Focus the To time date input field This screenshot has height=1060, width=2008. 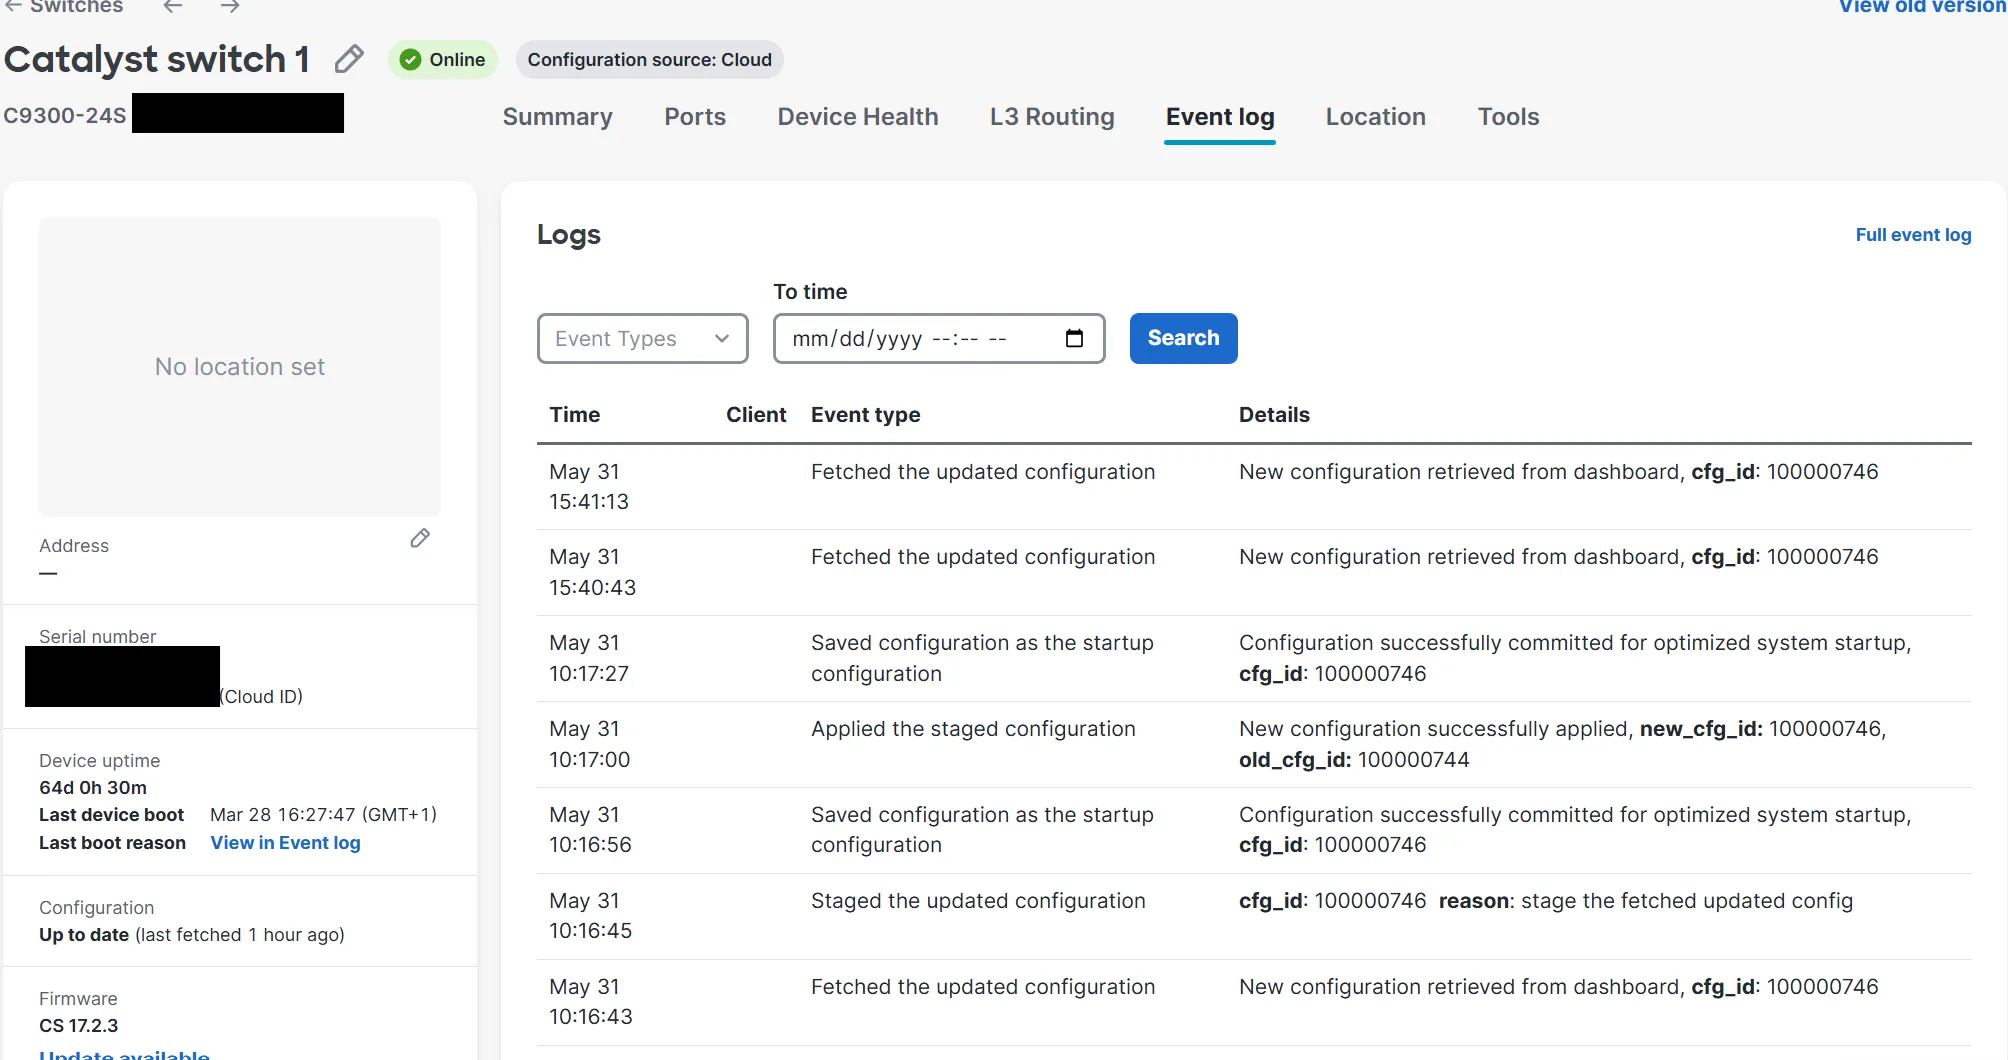pyautogui.click(x=939, y=338)
